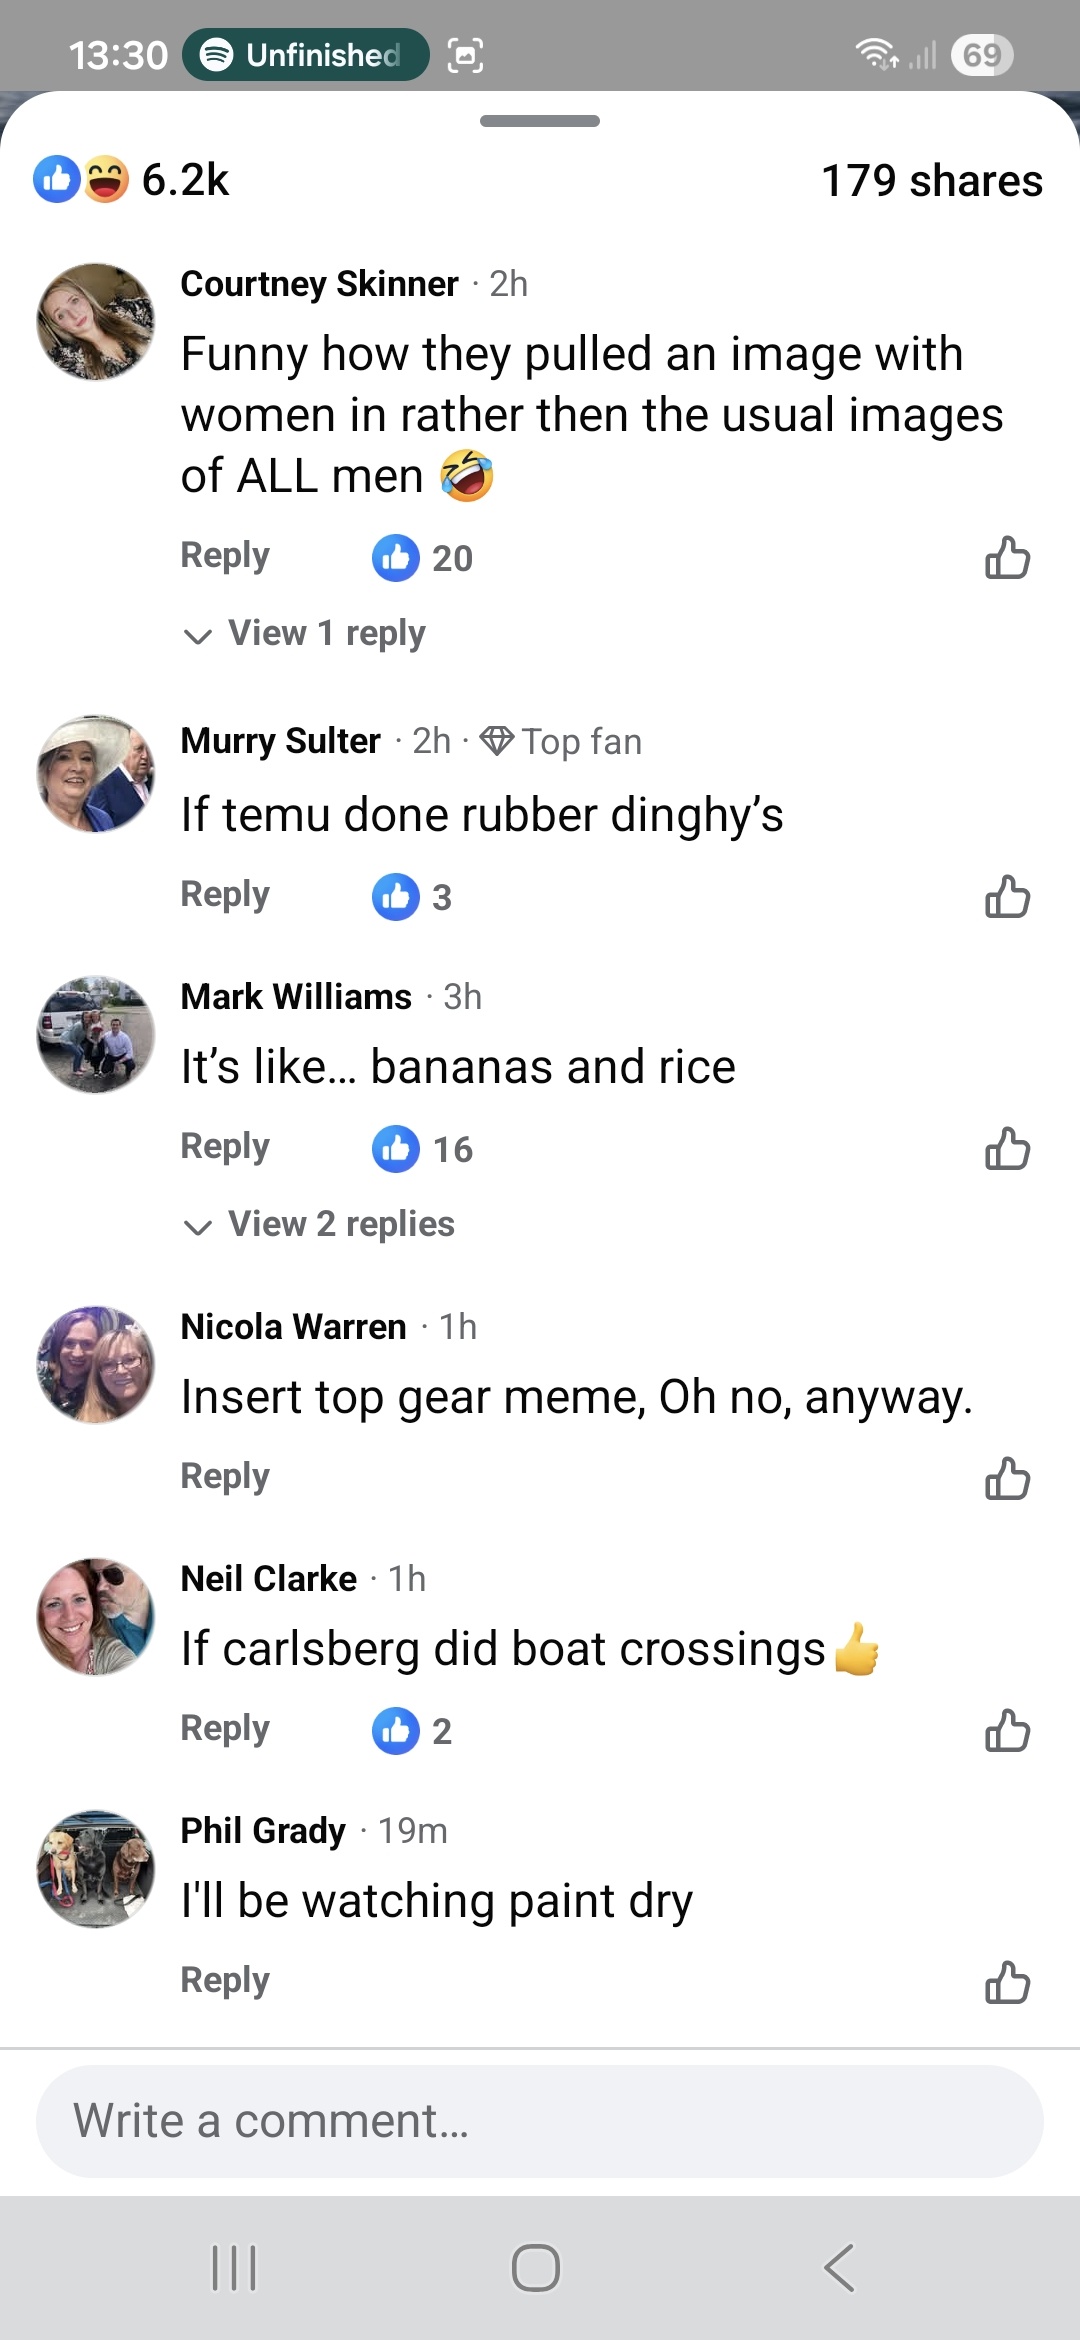Reply to Murry Sulter's comment

pyautogui.click(x=225, y=895)
